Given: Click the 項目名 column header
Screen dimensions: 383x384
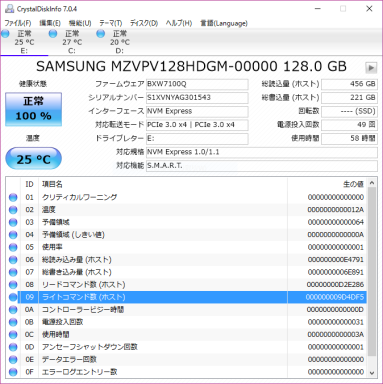Looking at the screenshot, I should [163, 184].
